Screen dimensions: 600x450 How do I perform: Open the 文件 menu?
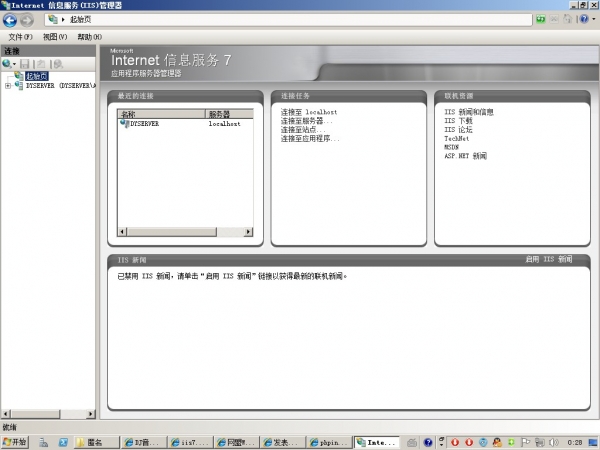tap(20, 37)
